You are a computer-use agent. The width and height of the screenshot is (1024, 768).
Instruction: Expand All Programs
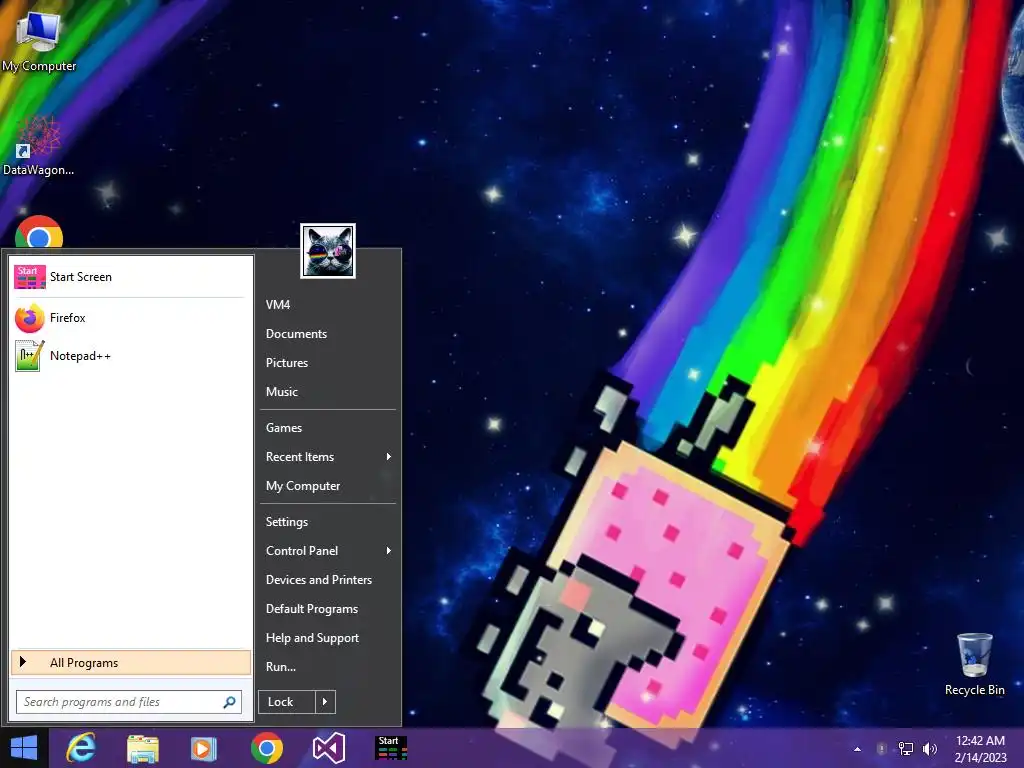131,662
